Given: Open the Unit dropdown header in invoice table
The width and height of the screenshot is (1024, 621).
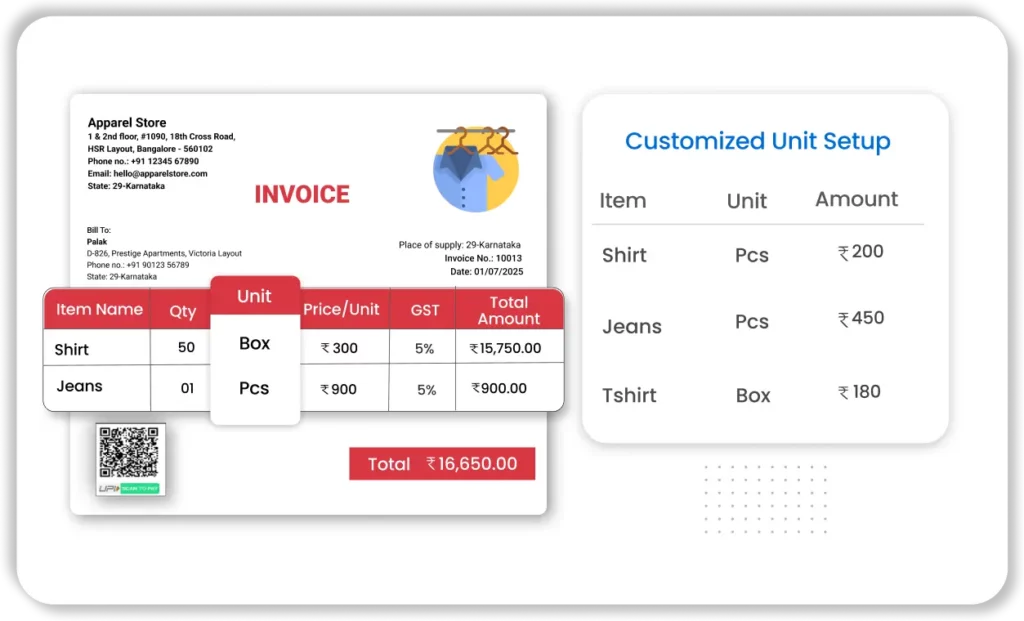Looking at the screenshot, I should pos(254,296).
